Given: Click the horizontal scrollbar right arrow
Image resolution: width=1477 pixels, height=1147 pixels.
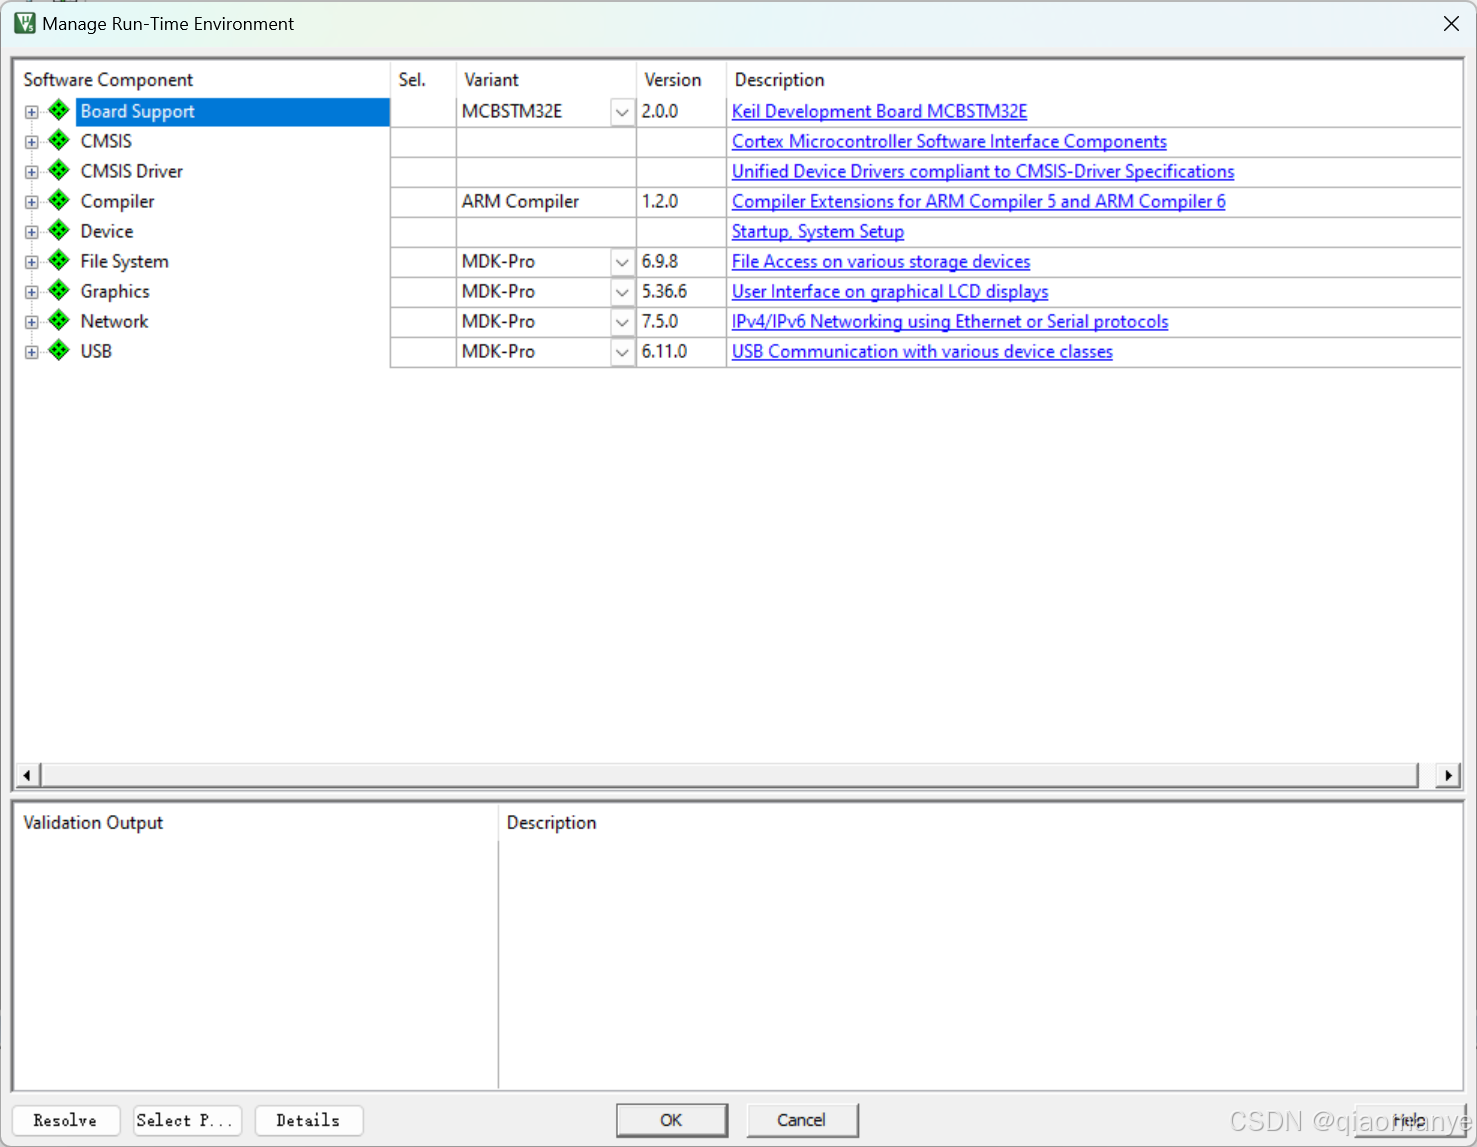Looking at the screenshot, I should tap(1448, 775).
